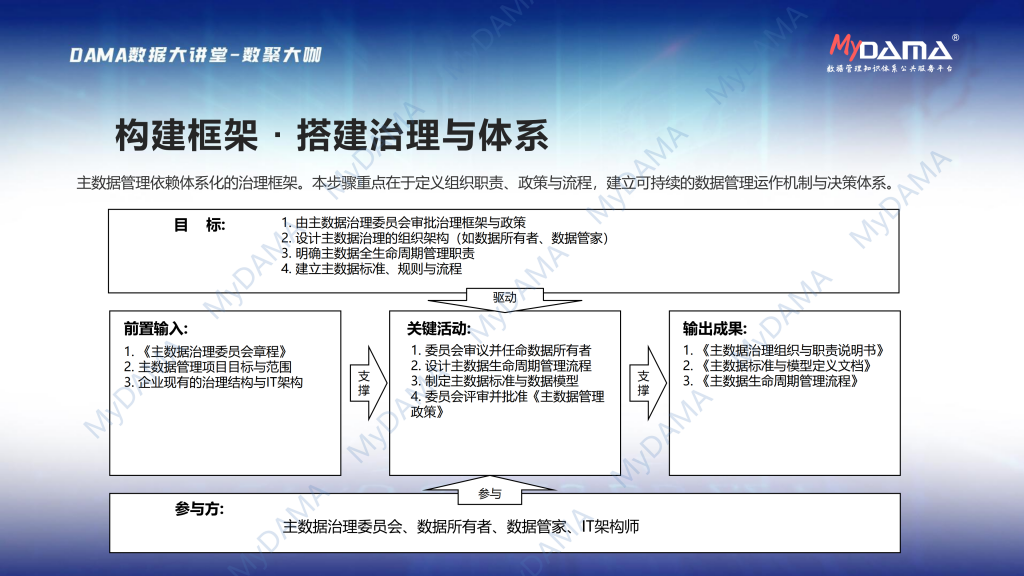This screenshot has width=1024, height=576.
Task: Click the participants list with IT架构师
Action: (x=461, y=527)
